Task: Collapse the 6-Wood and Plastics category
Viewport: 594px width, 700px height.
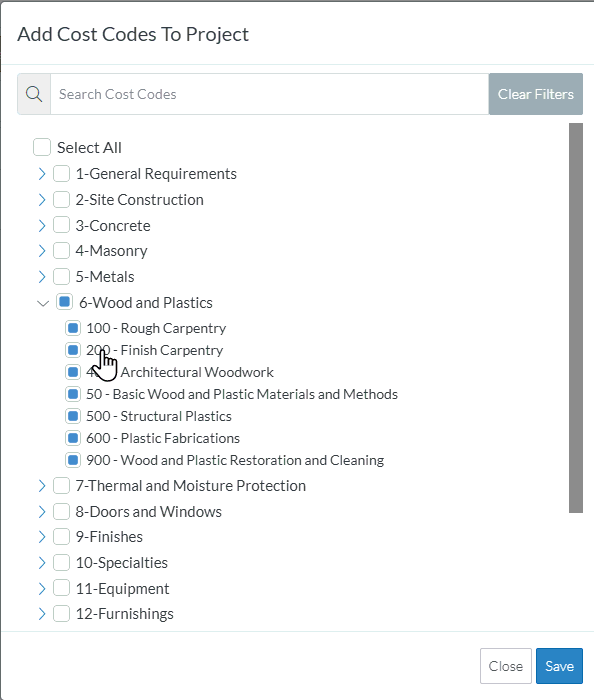Action: point(43,304)
